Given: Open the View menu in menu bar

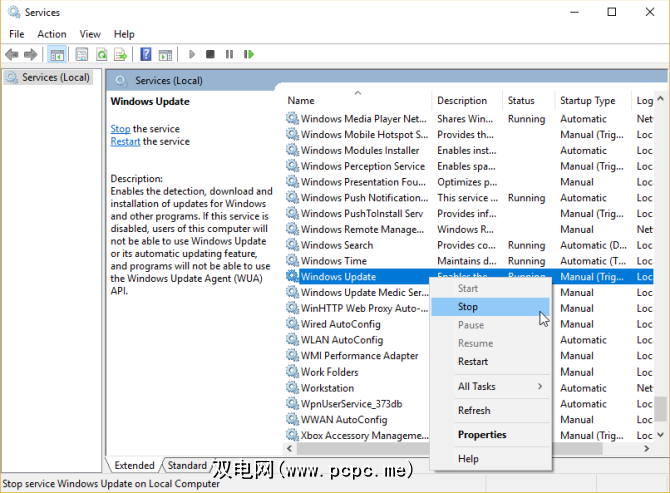Looking at the screenshot, I should (90, 34).
